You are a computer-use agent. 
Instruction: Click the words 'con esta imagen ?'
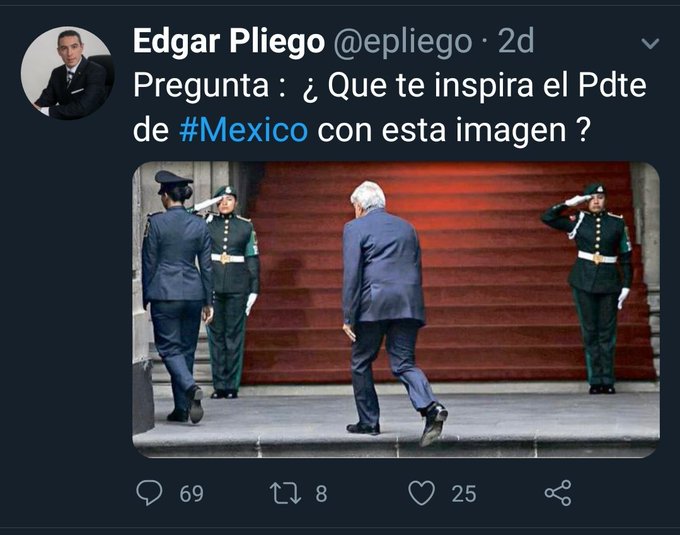(454, 130)
